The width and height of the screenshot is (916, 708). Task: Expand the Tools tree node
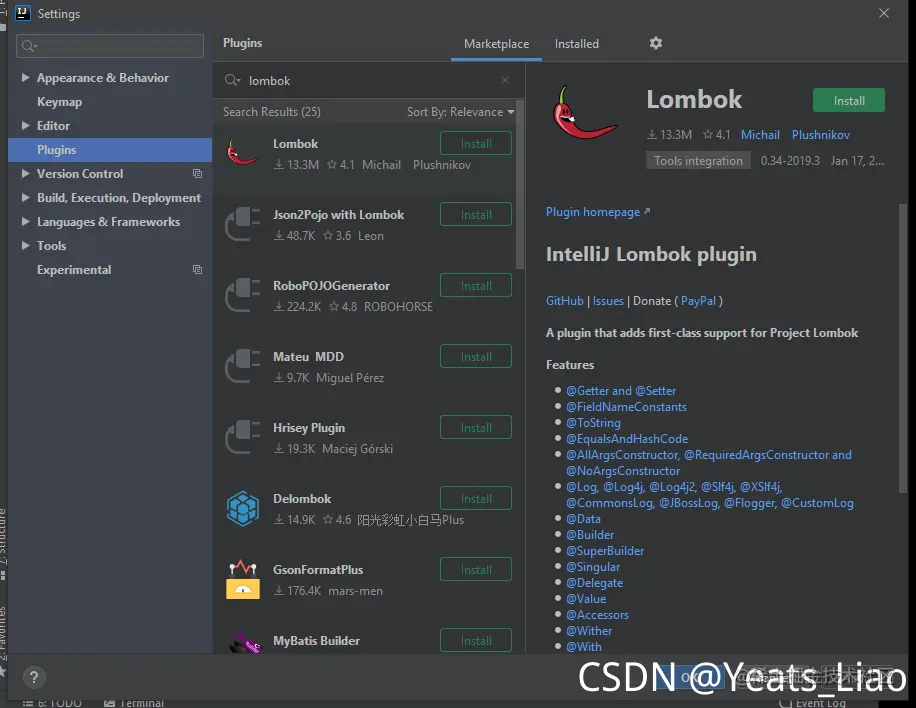(25, 245)
